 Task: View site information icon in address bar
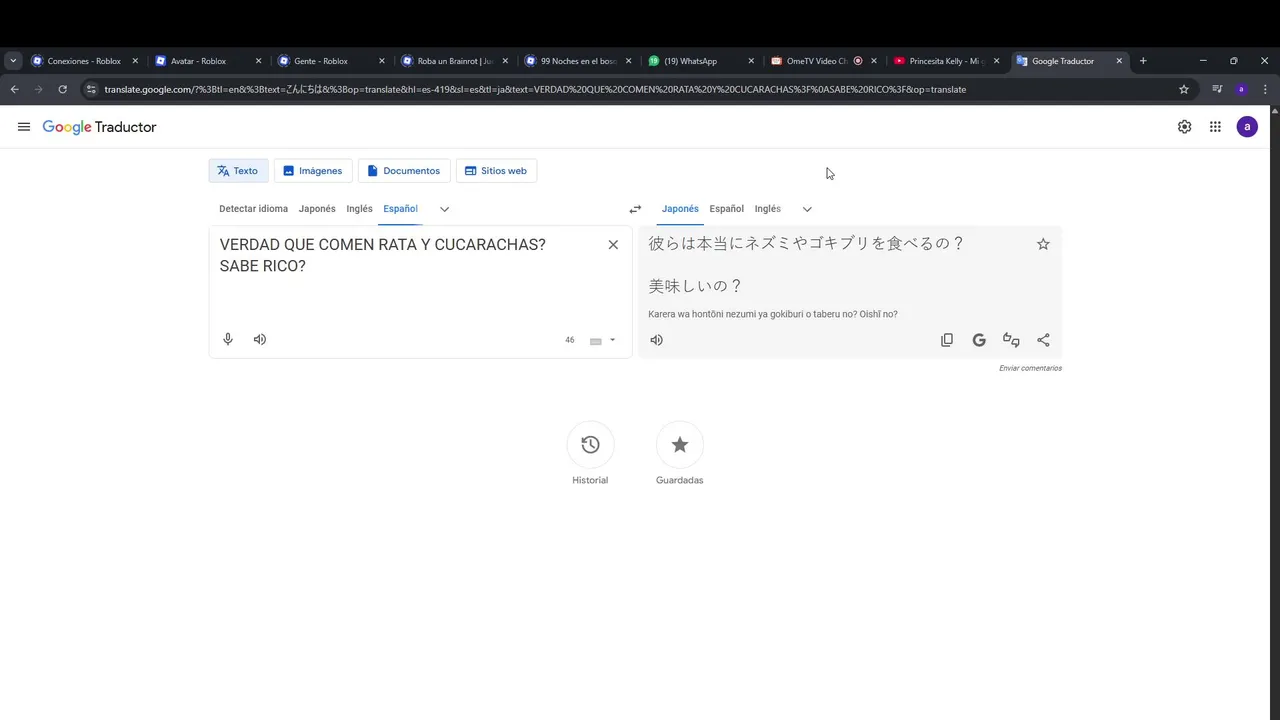point(91,89)
